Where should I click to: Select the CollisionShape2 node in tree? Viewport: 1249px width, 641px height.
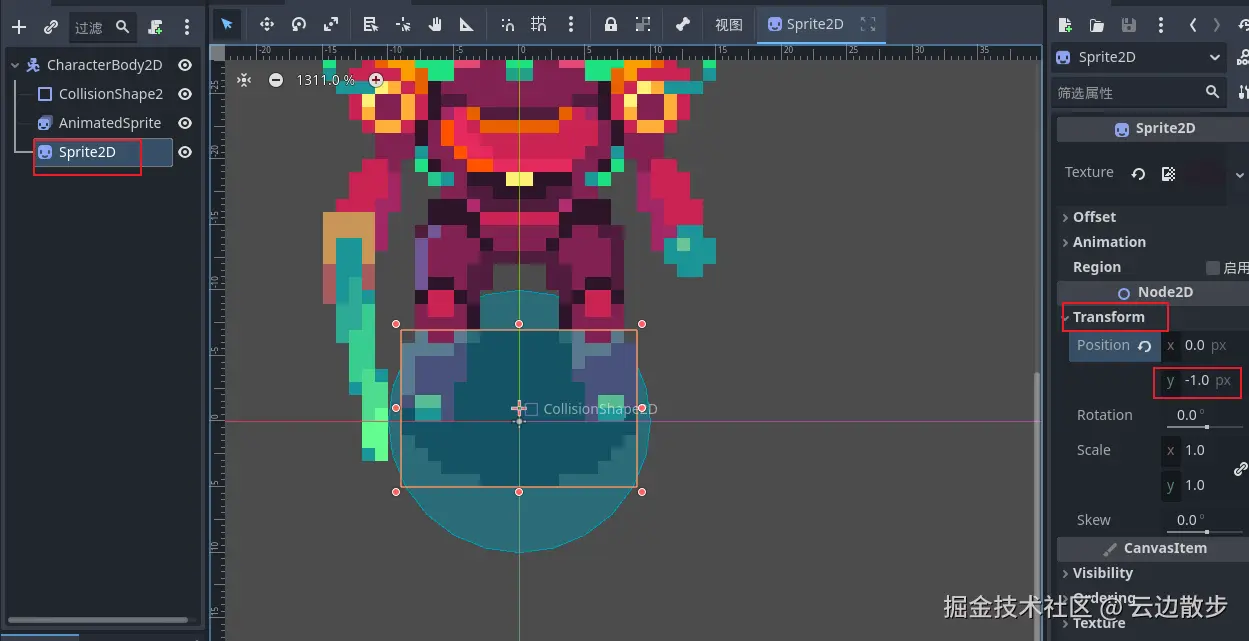[110, 94]
